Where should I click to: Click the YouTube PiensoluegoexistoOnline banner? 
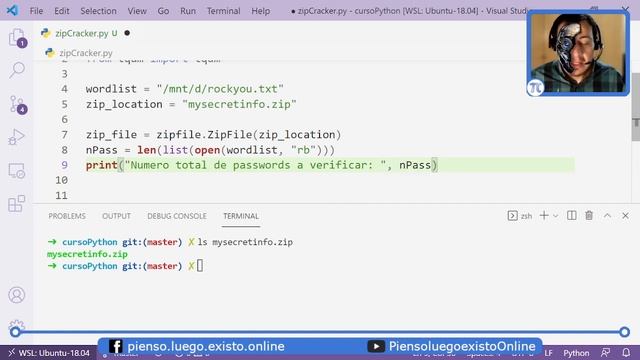coord(451,347)
